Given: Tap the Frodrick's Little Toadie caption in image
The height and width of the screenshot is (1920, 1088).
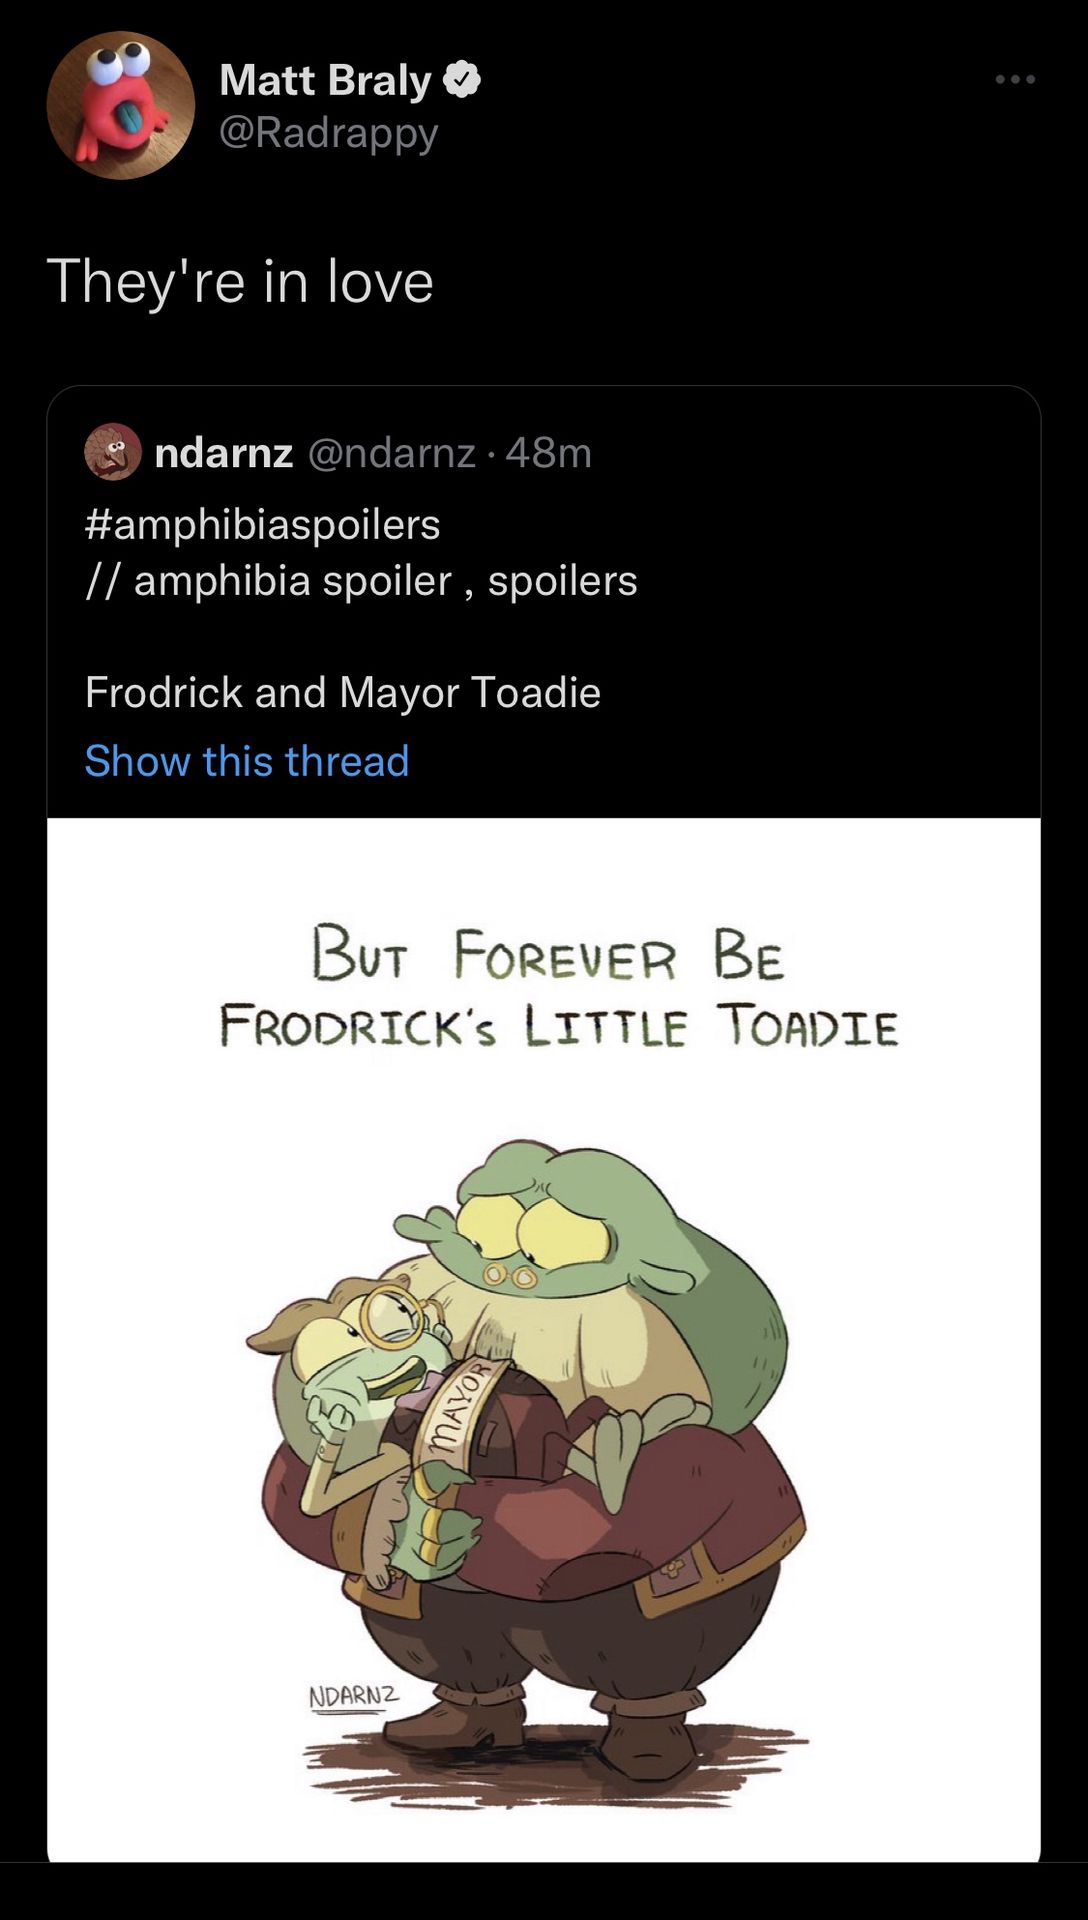Looking at the screenshot, I should click(559, 1026).
